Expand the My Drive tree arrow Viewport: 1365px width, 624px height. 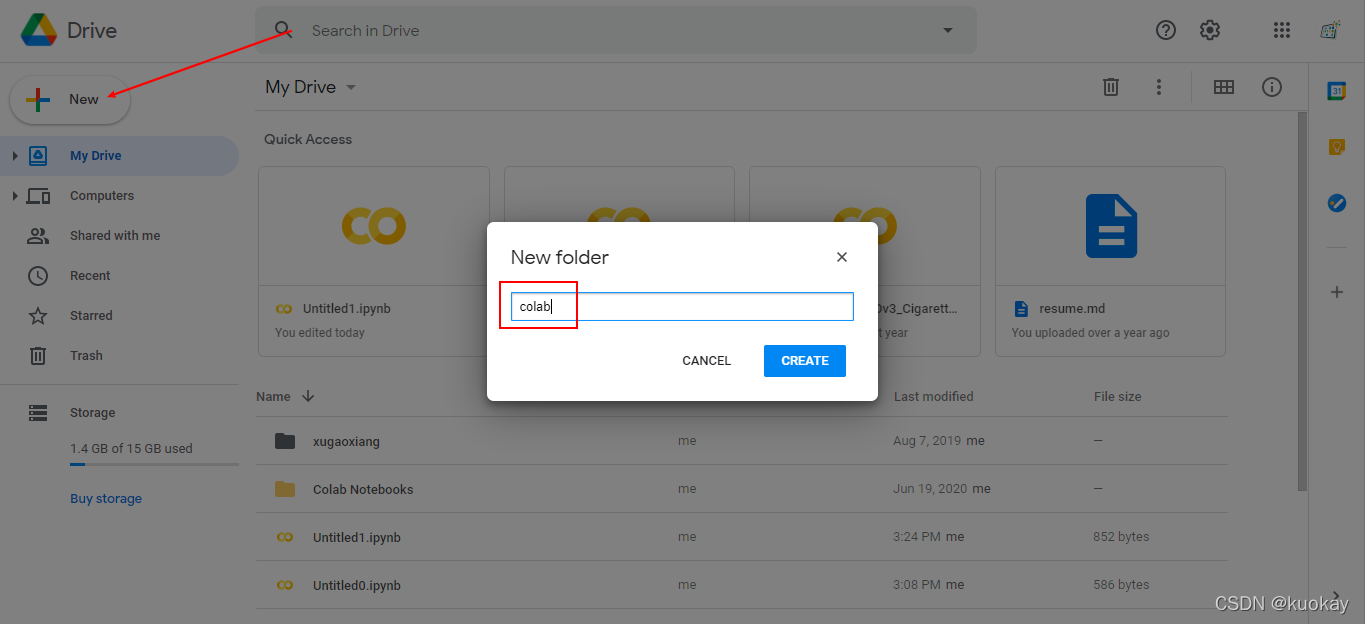click(15, 156)
